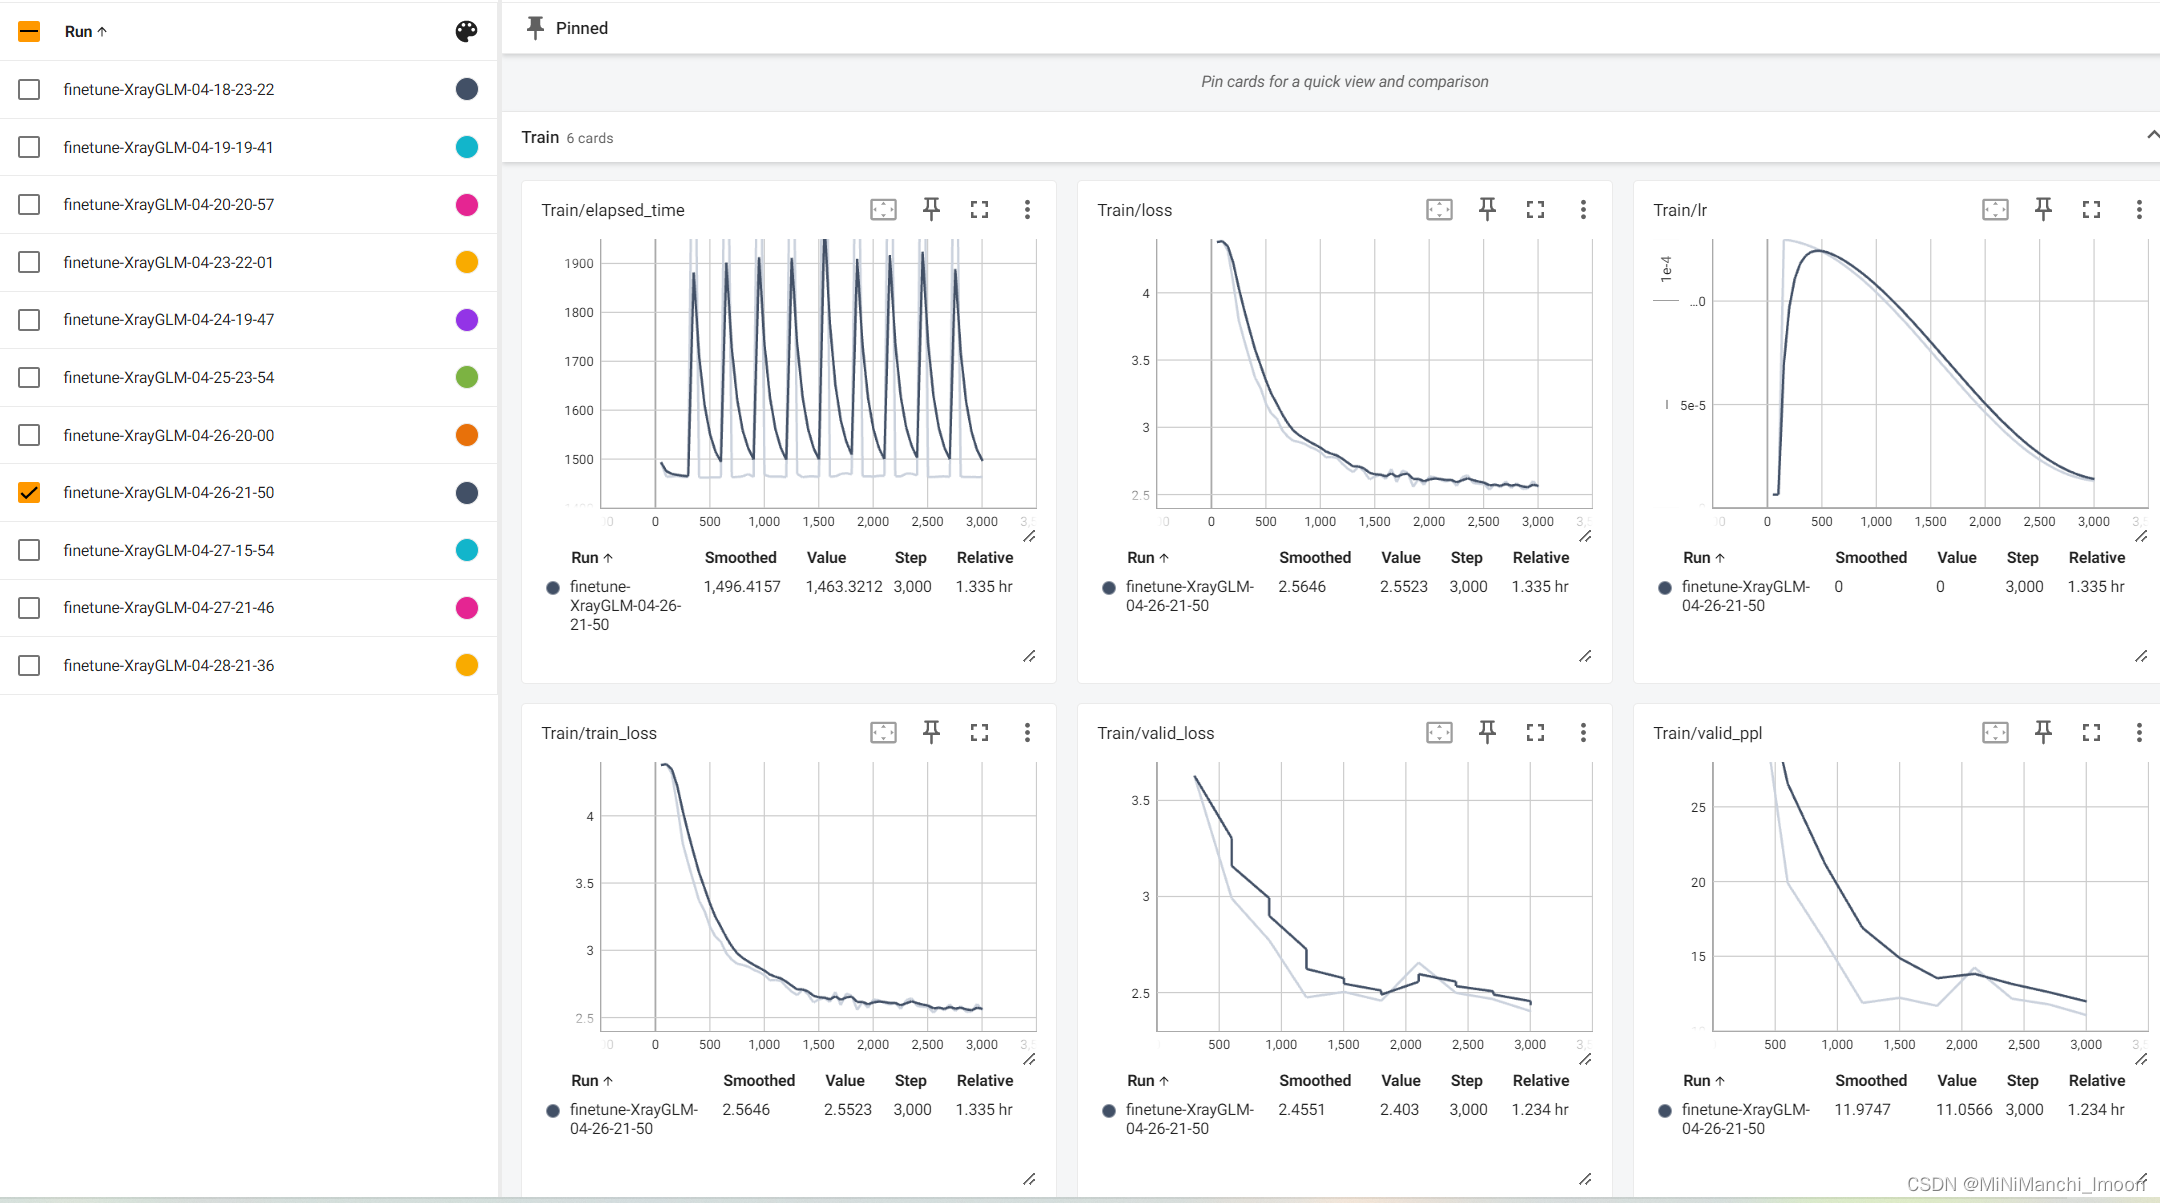This screenshot has width=2160, height=1203.
Task: Open the color palette settings icon
Action: coord(466,31)
